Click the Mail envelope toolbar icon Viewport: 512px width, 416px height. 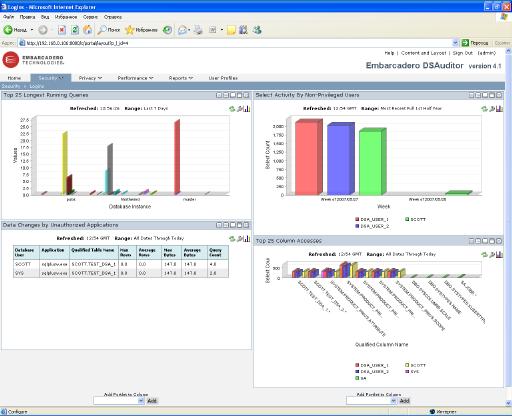tap(182, 30)
